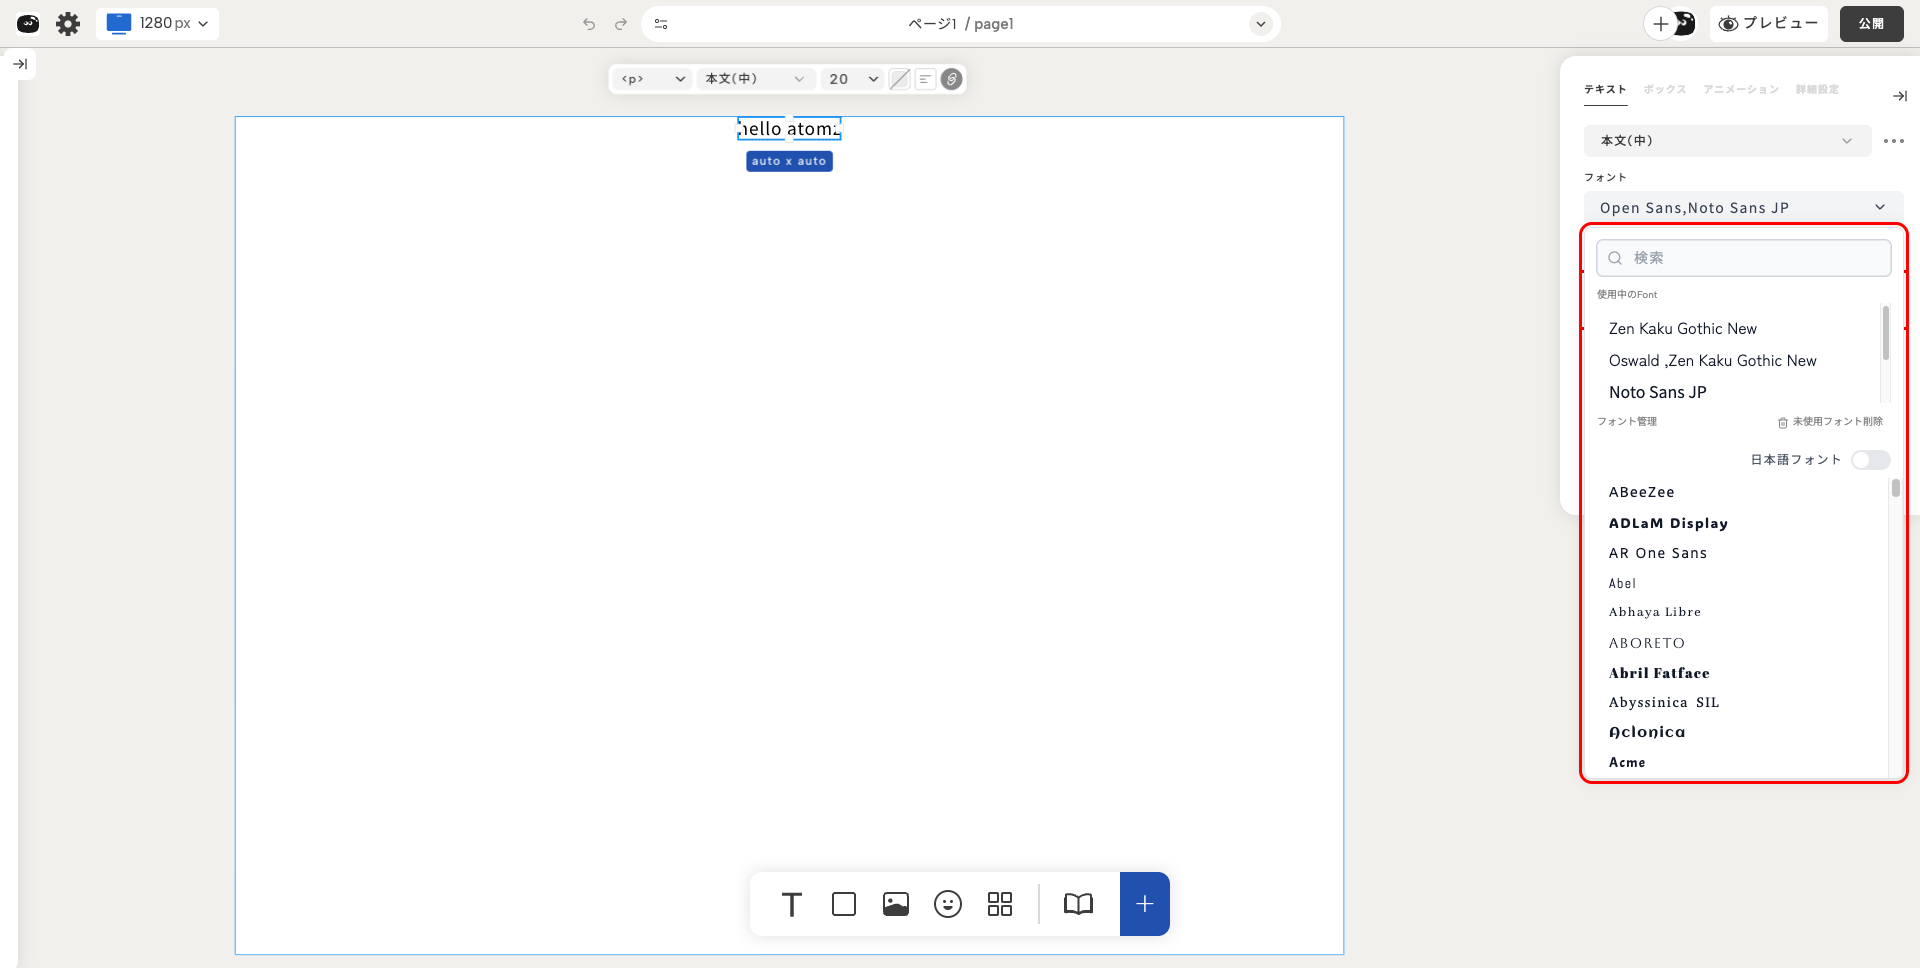
Task: Click the text color swatch
Action: pos(900,79)
